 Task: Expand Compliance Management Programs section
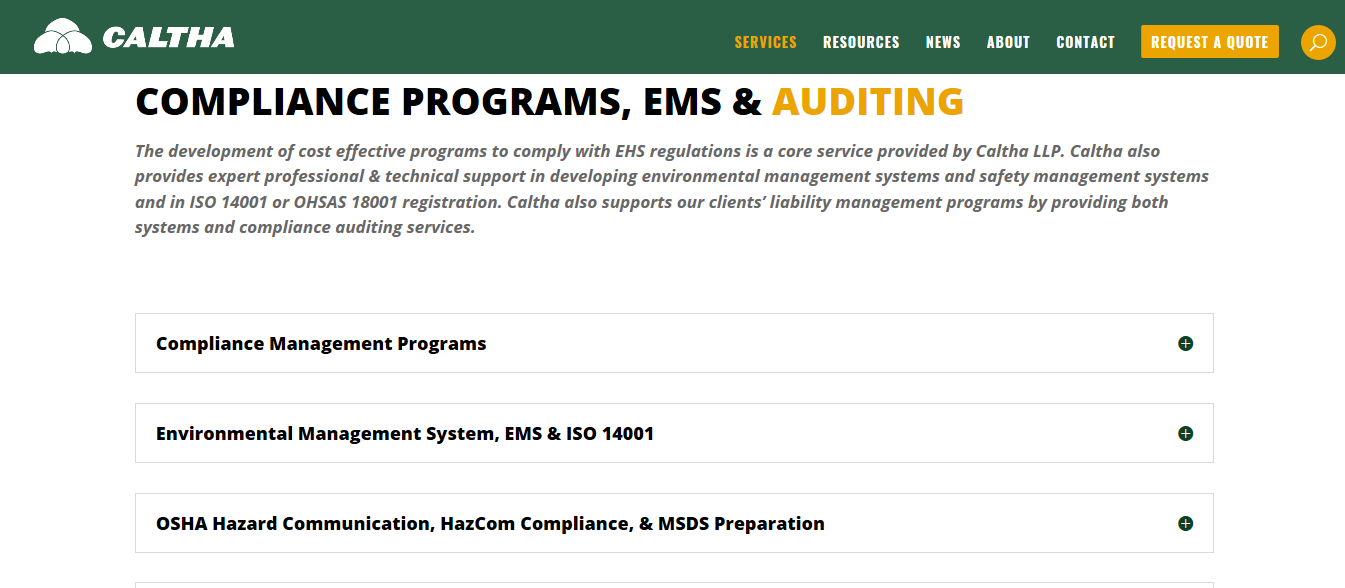point(674,343)
